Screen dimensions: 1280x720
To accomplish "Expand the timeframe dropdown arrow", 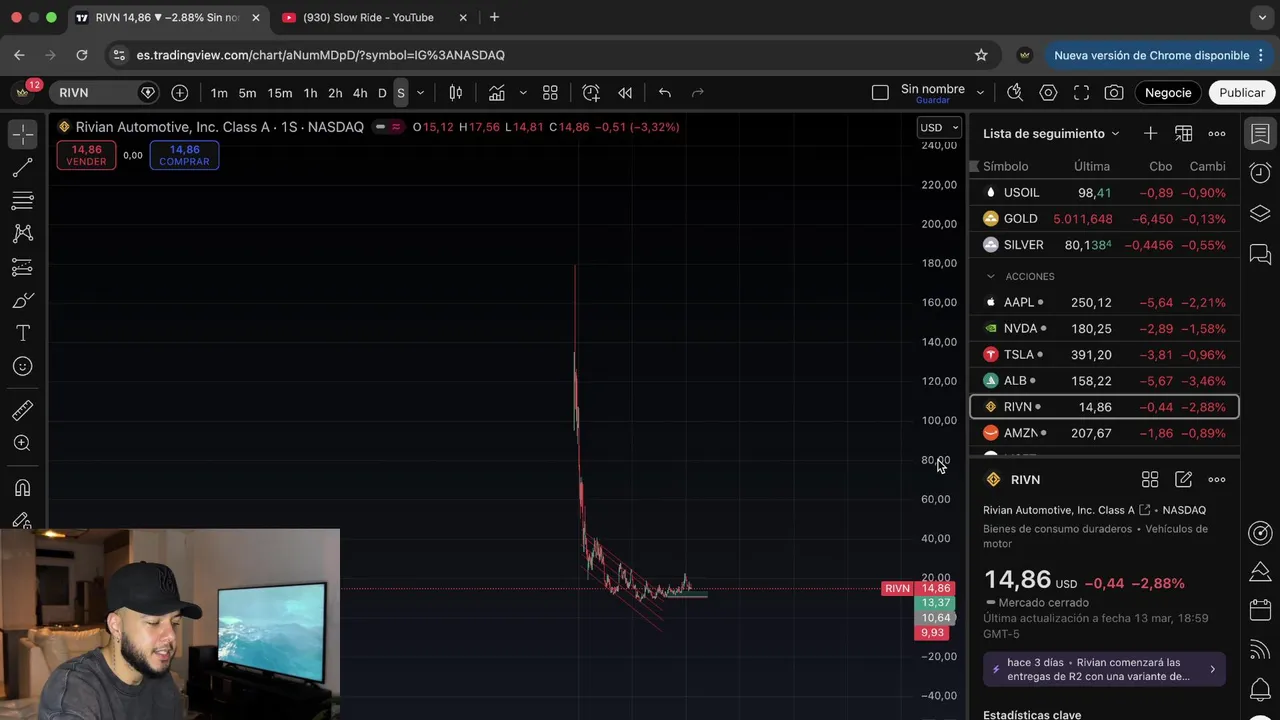I will tap(420, 93).
